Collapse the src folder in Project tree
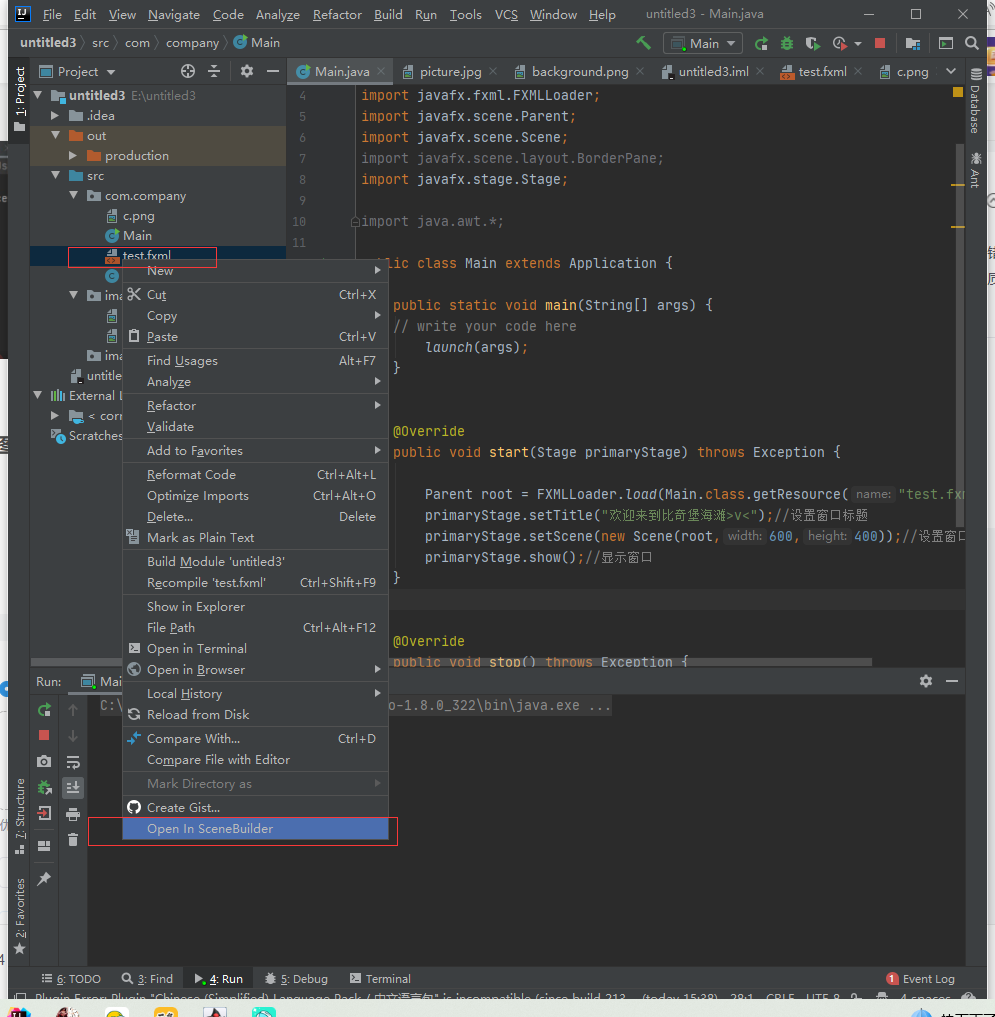 (x=57, y=175)
